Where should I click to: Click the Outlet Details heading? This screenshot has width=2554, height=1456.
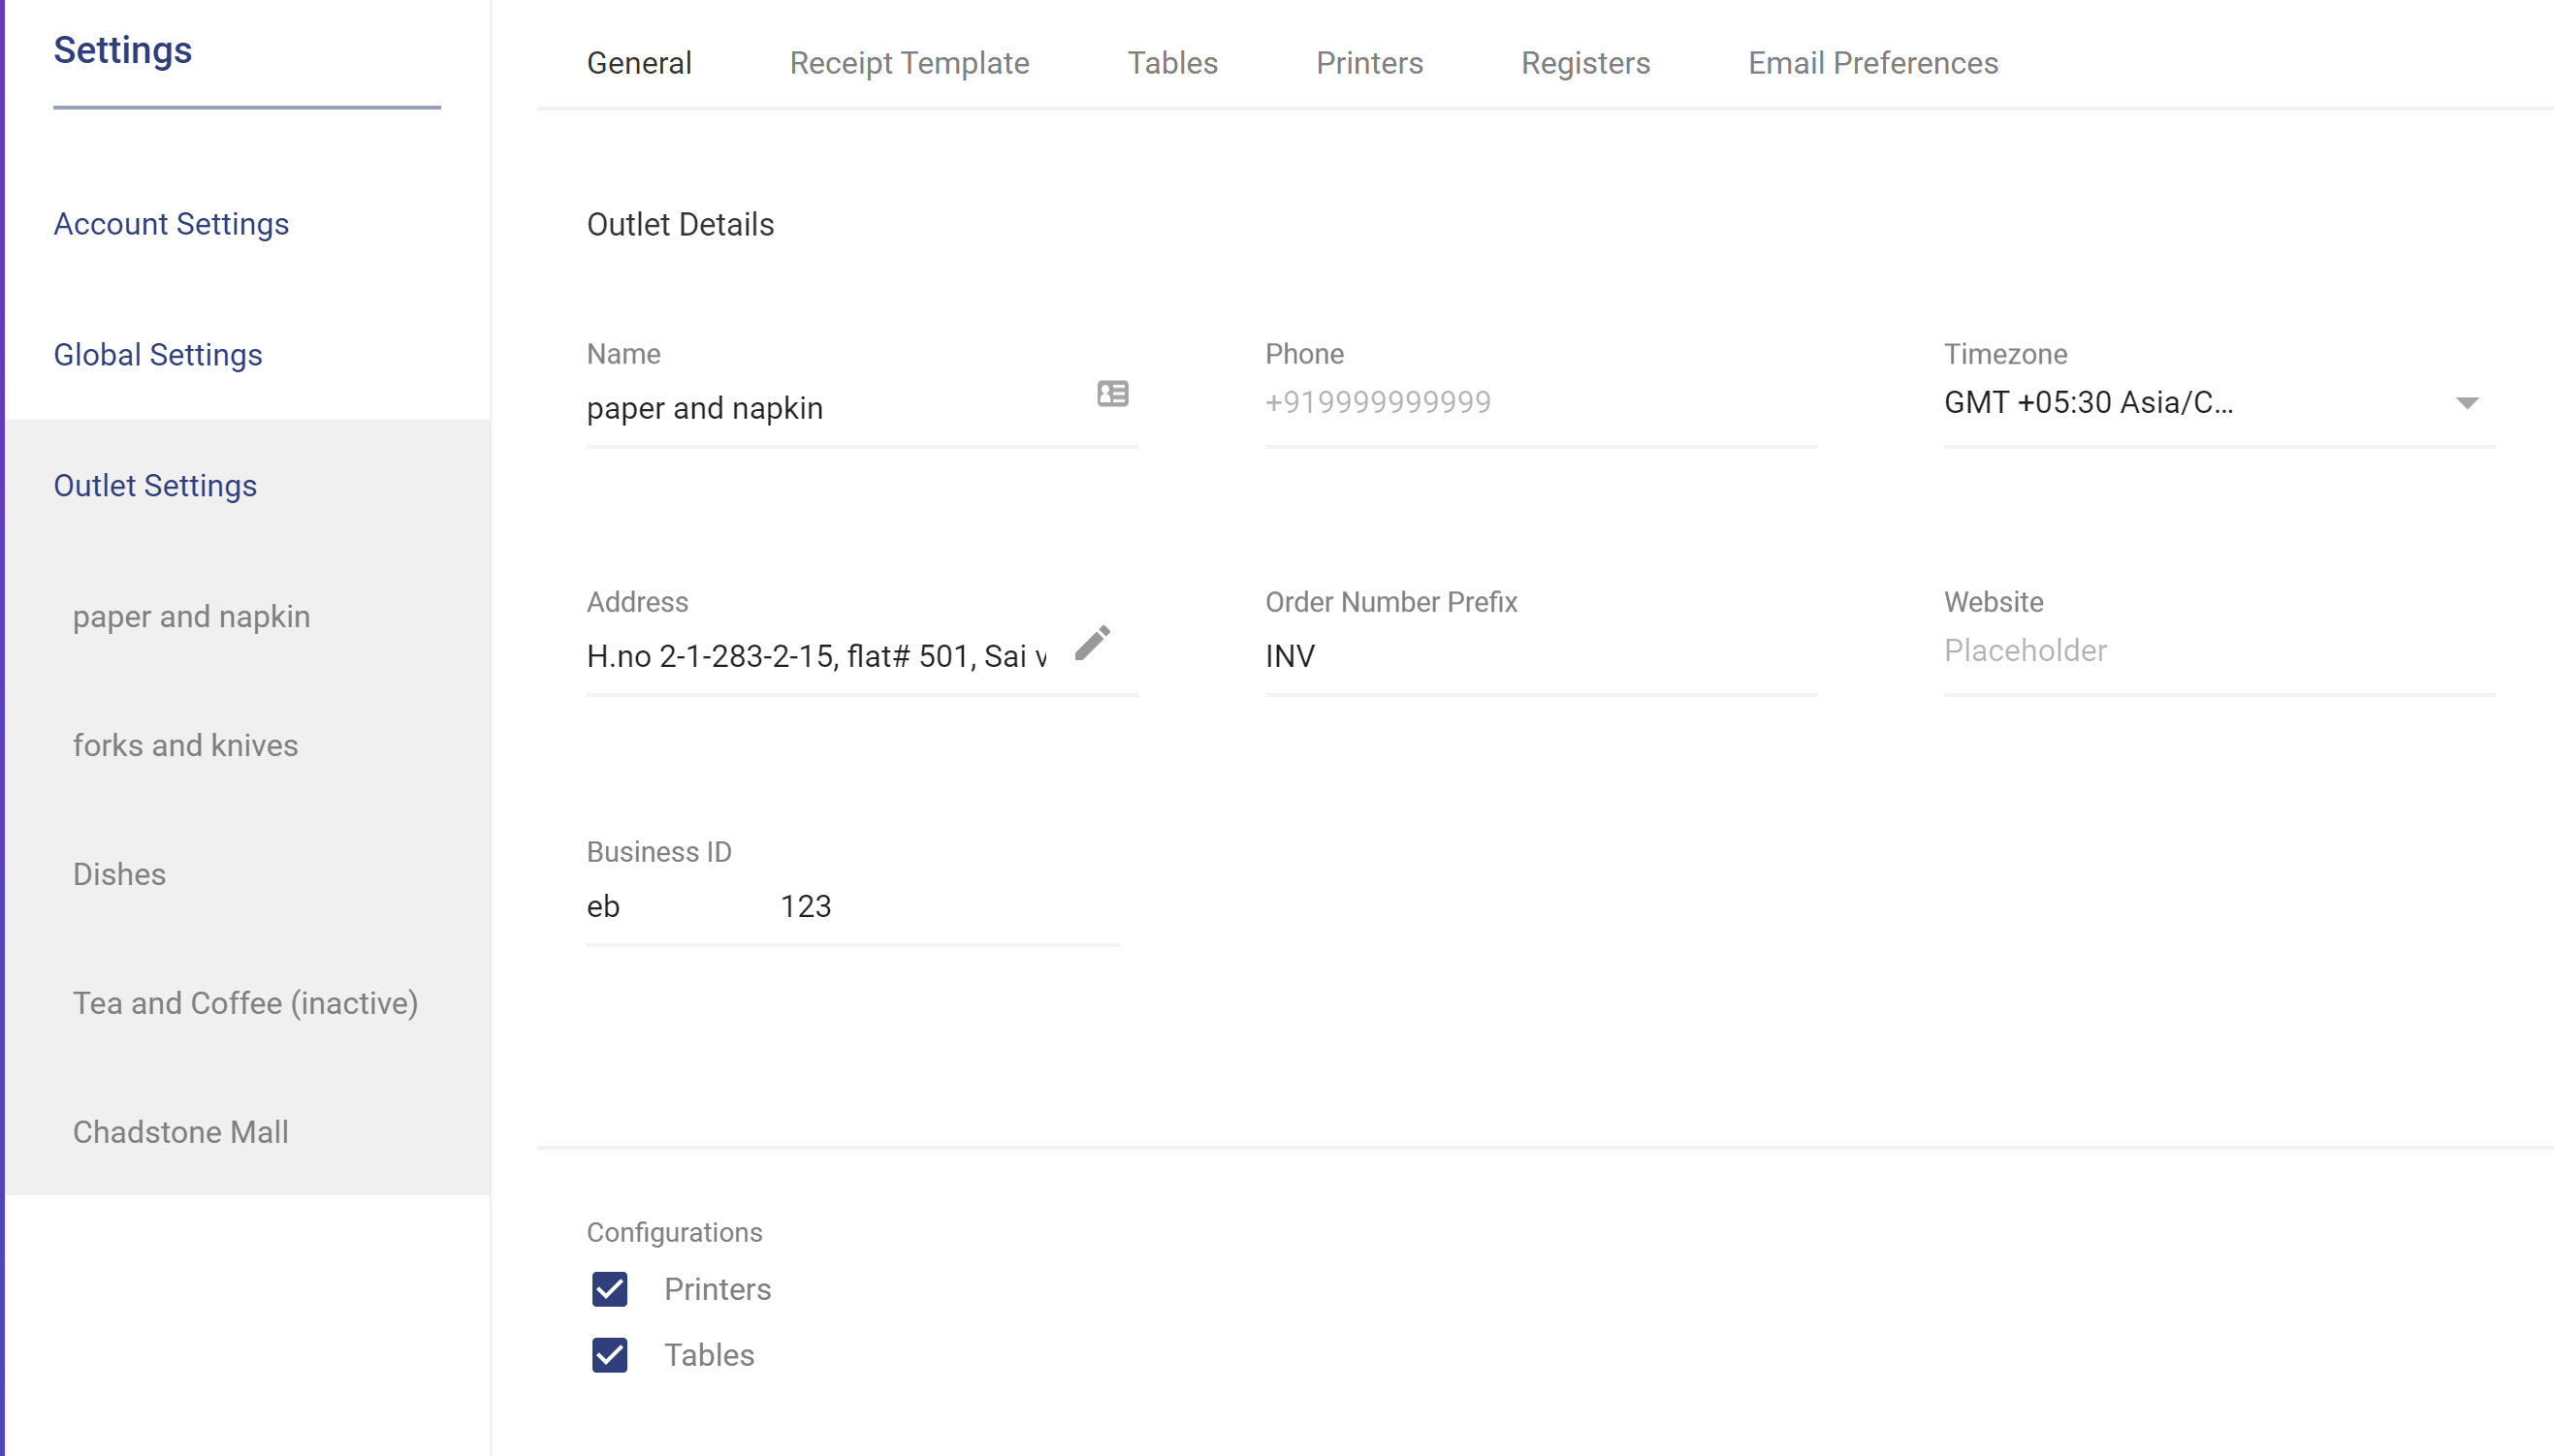[680, 224]
